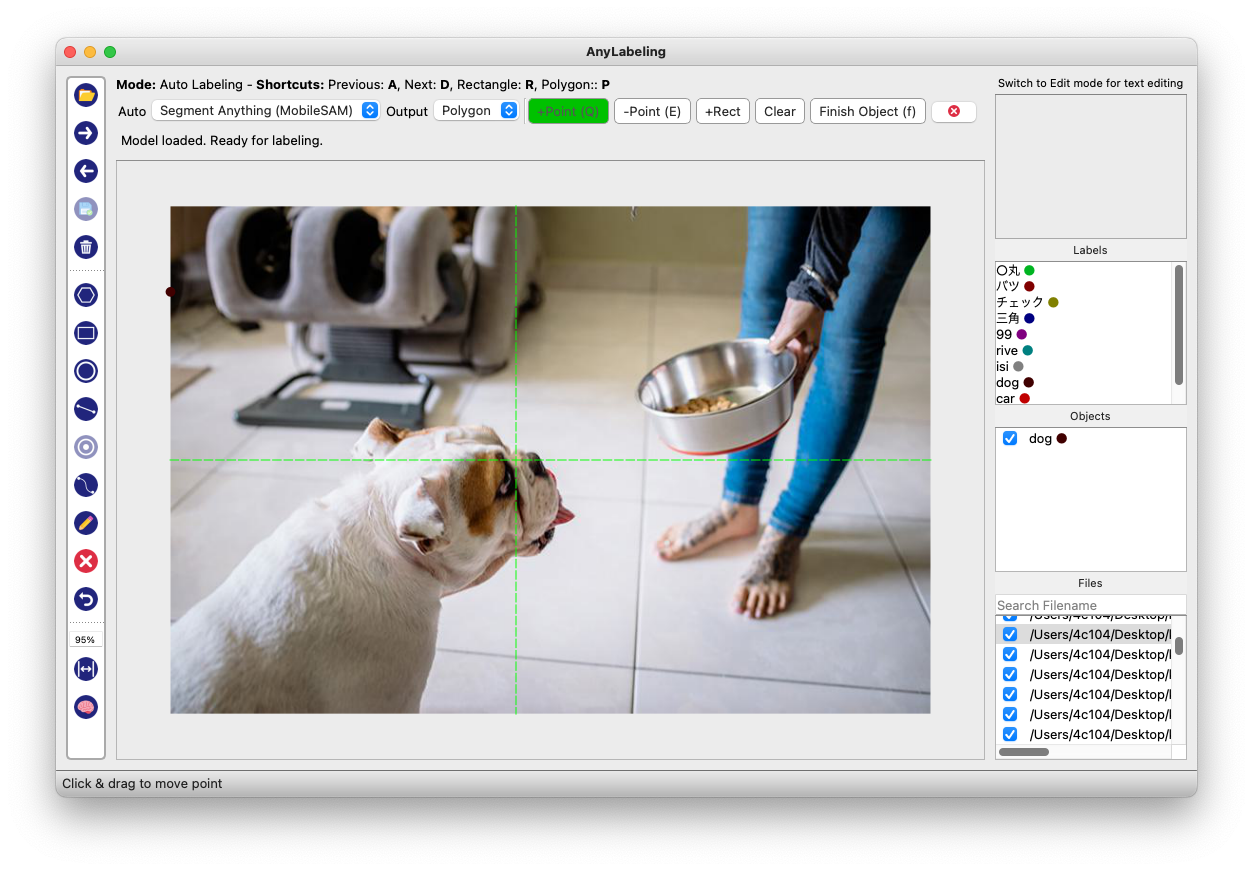
Task: Click the undo arrow icon
Action: (86, 599)
